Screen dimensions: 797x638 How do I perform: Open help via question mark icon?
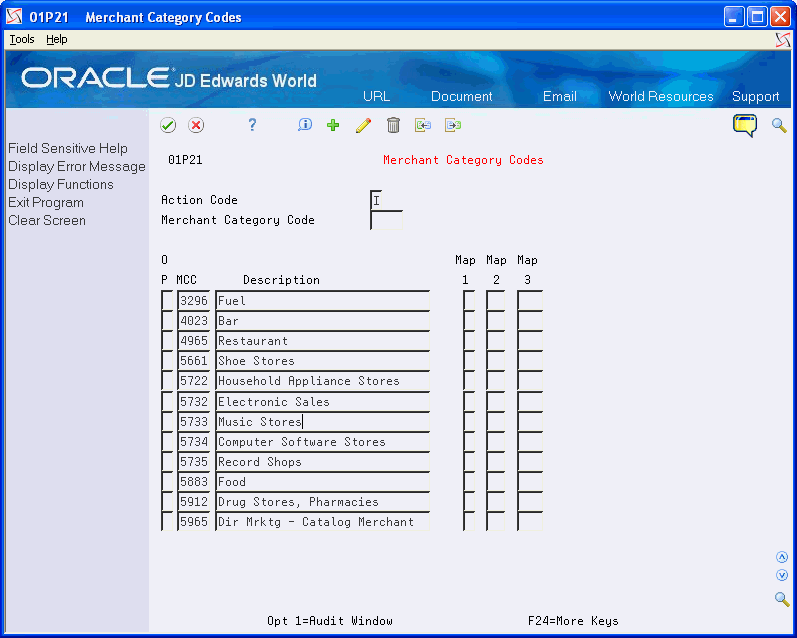pos(252,125)
